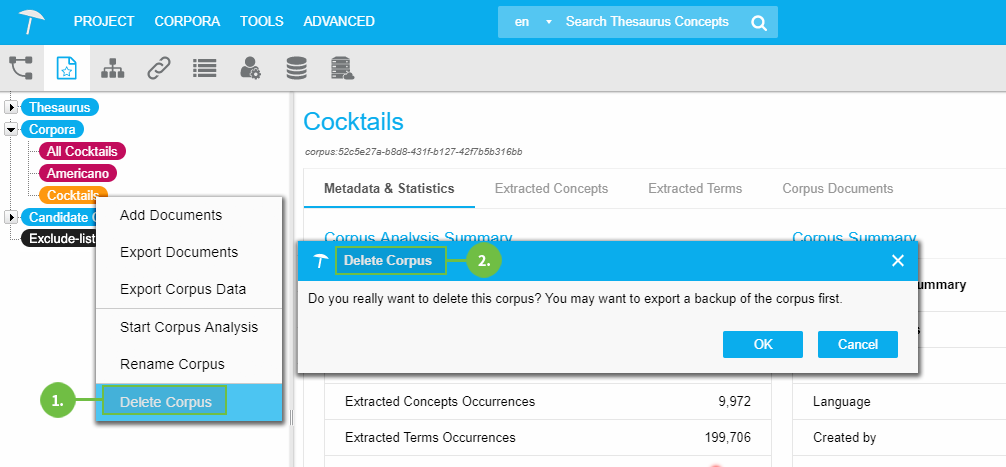Open the database stack icon

[296, 68]
